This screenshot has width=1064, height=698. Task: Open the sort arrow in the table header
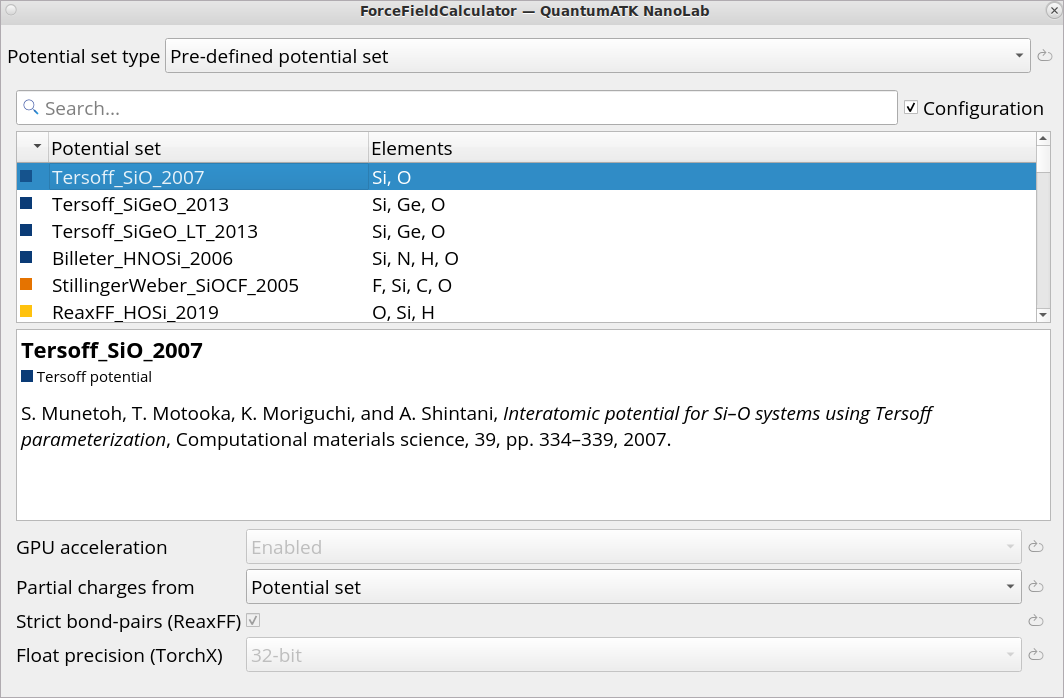click(x=37, y=147)
